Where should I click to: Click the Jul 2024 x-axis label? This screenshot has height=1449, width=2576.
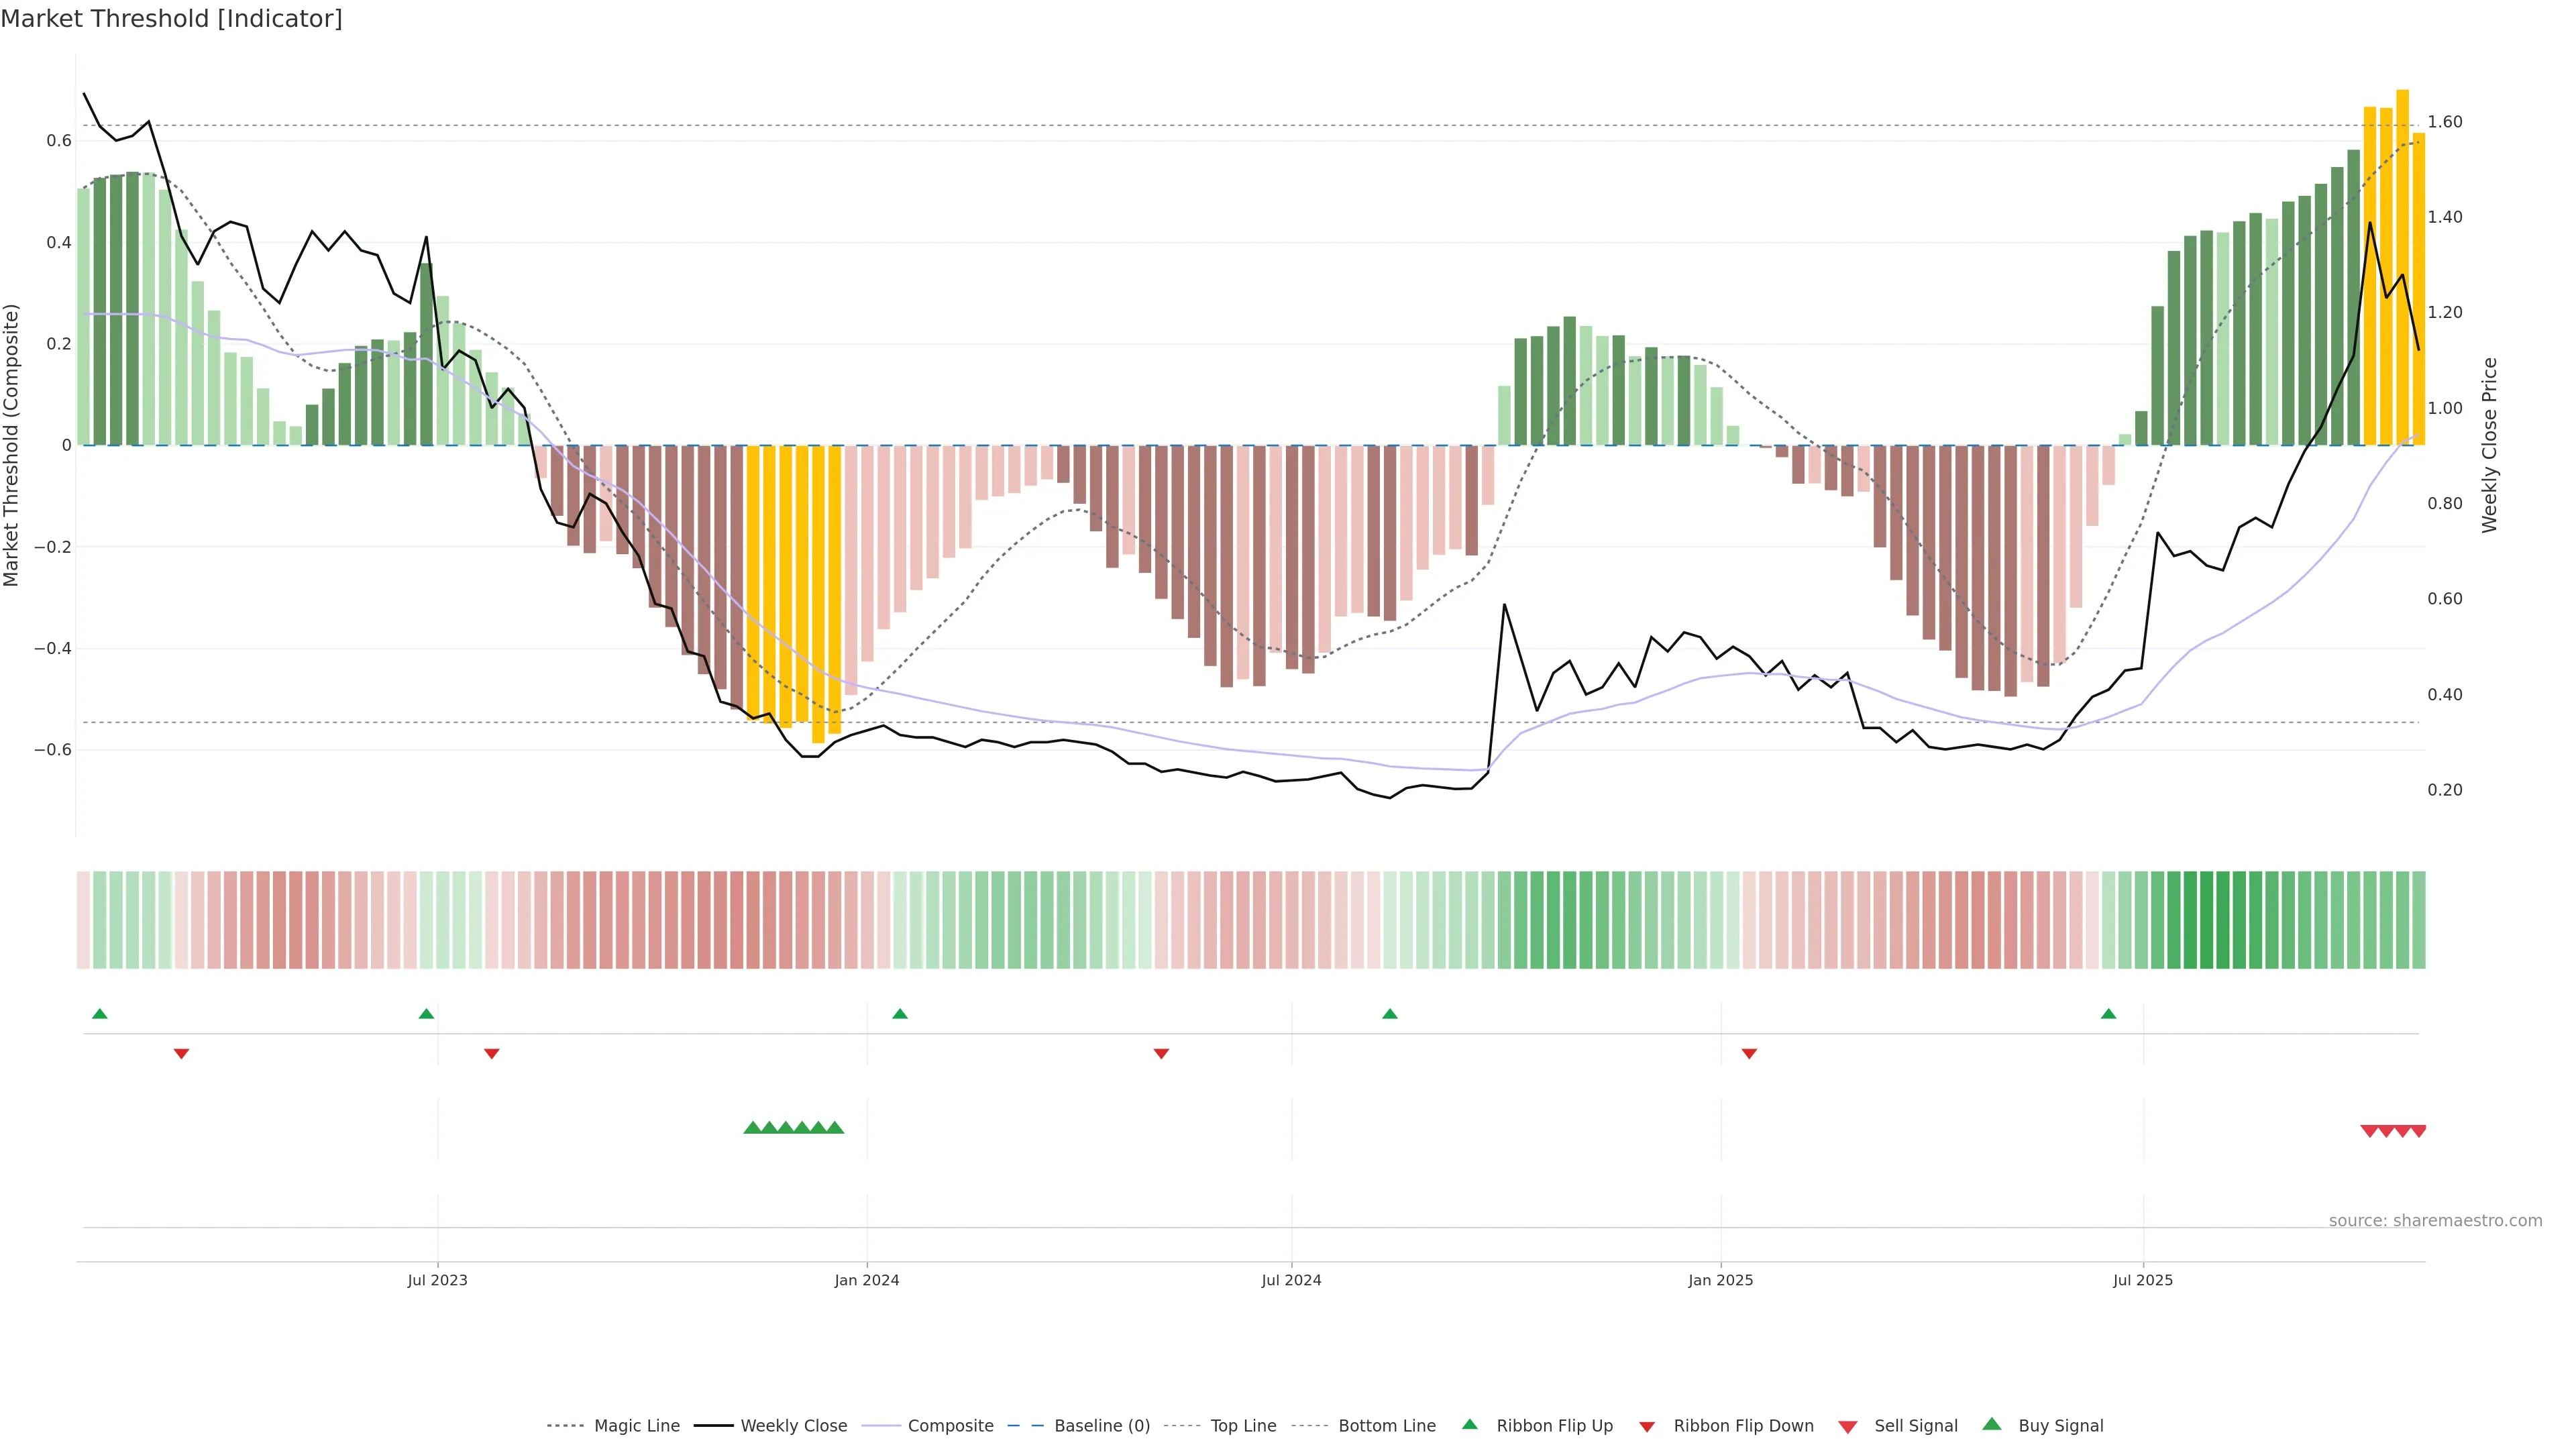click(x=1291, y=1280)
